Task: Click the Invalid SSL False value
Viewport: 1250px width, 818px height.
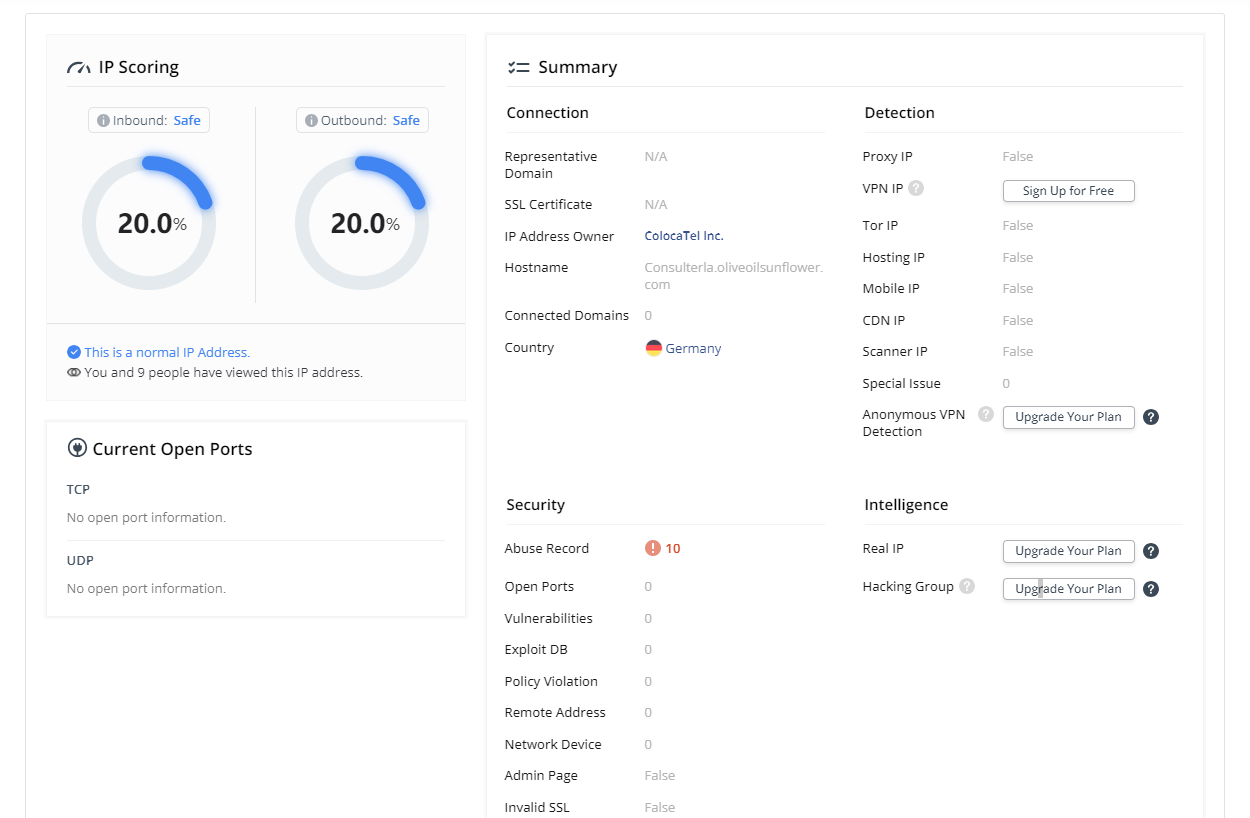Action: [x=660, y=807]
